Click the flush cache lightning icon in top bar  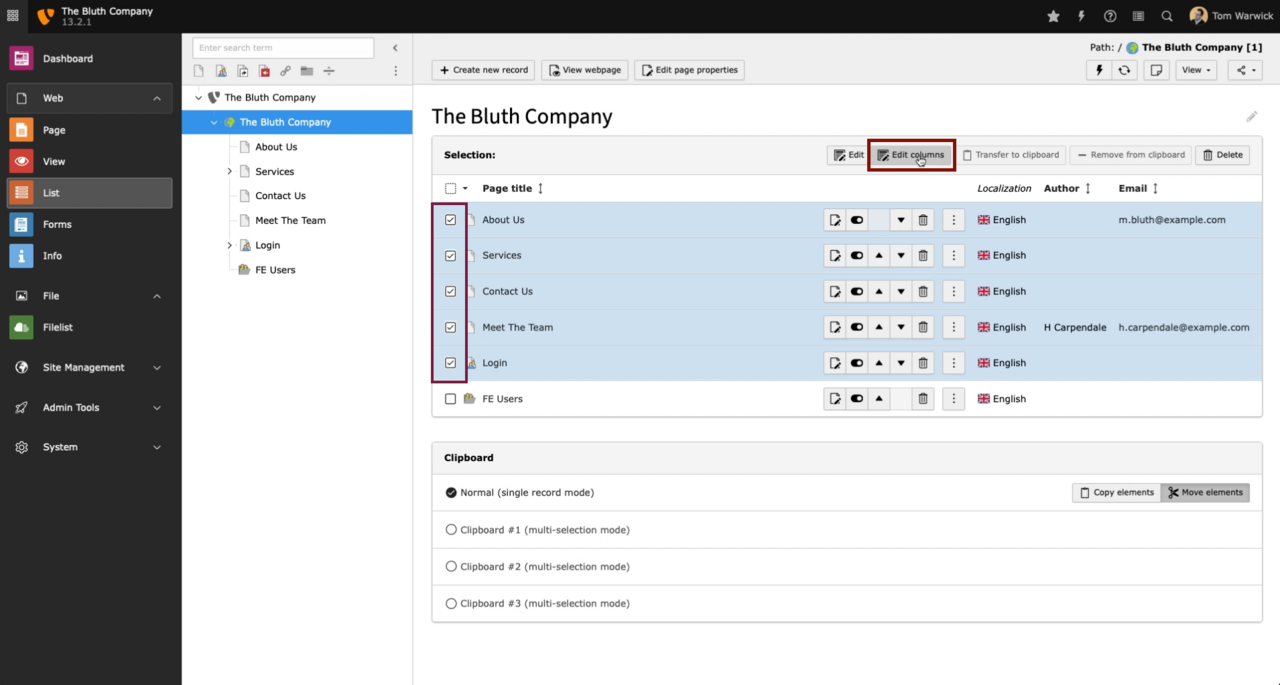(x=1081, y=16)
